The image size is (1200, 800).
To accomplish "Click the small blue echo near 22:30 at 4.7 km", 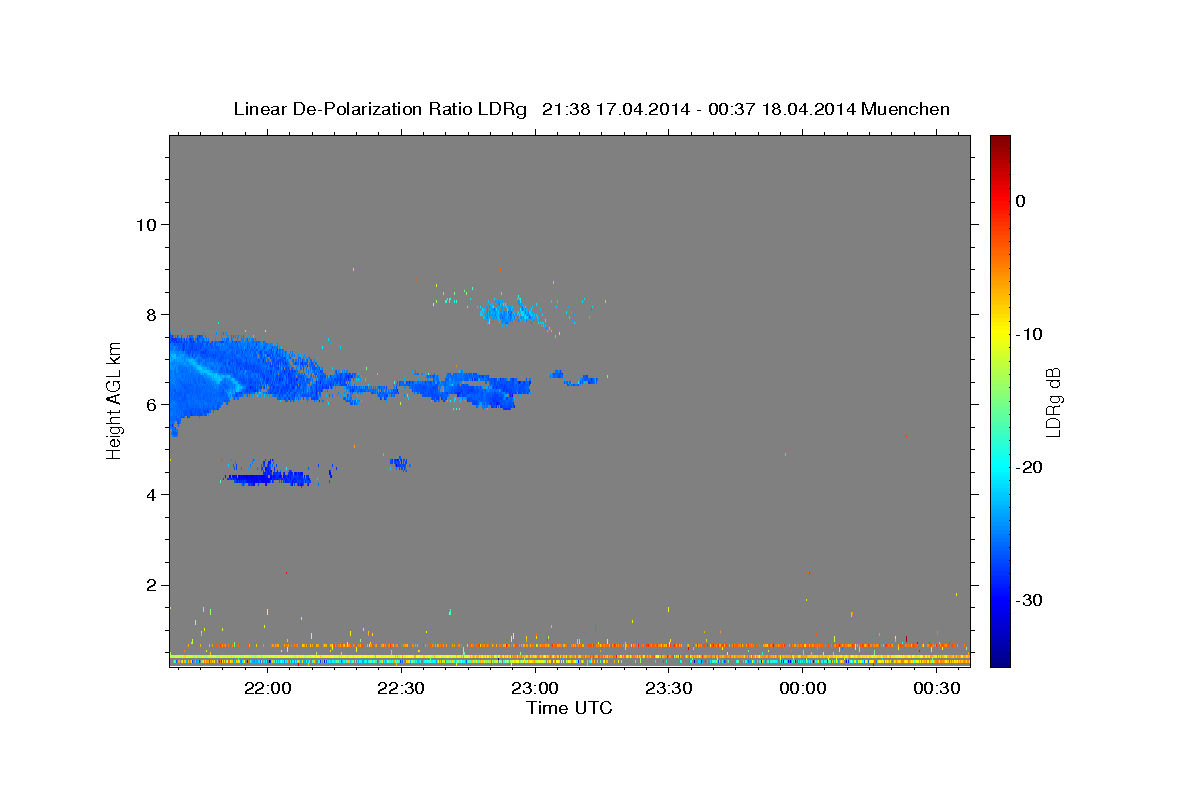I will click(400, 463).
